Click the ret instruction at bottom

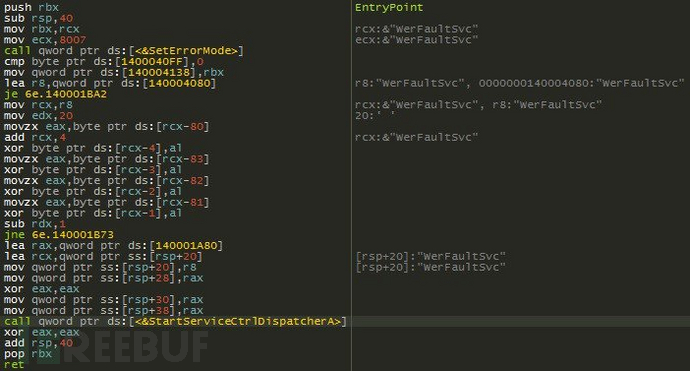click(x=14, y=364)
